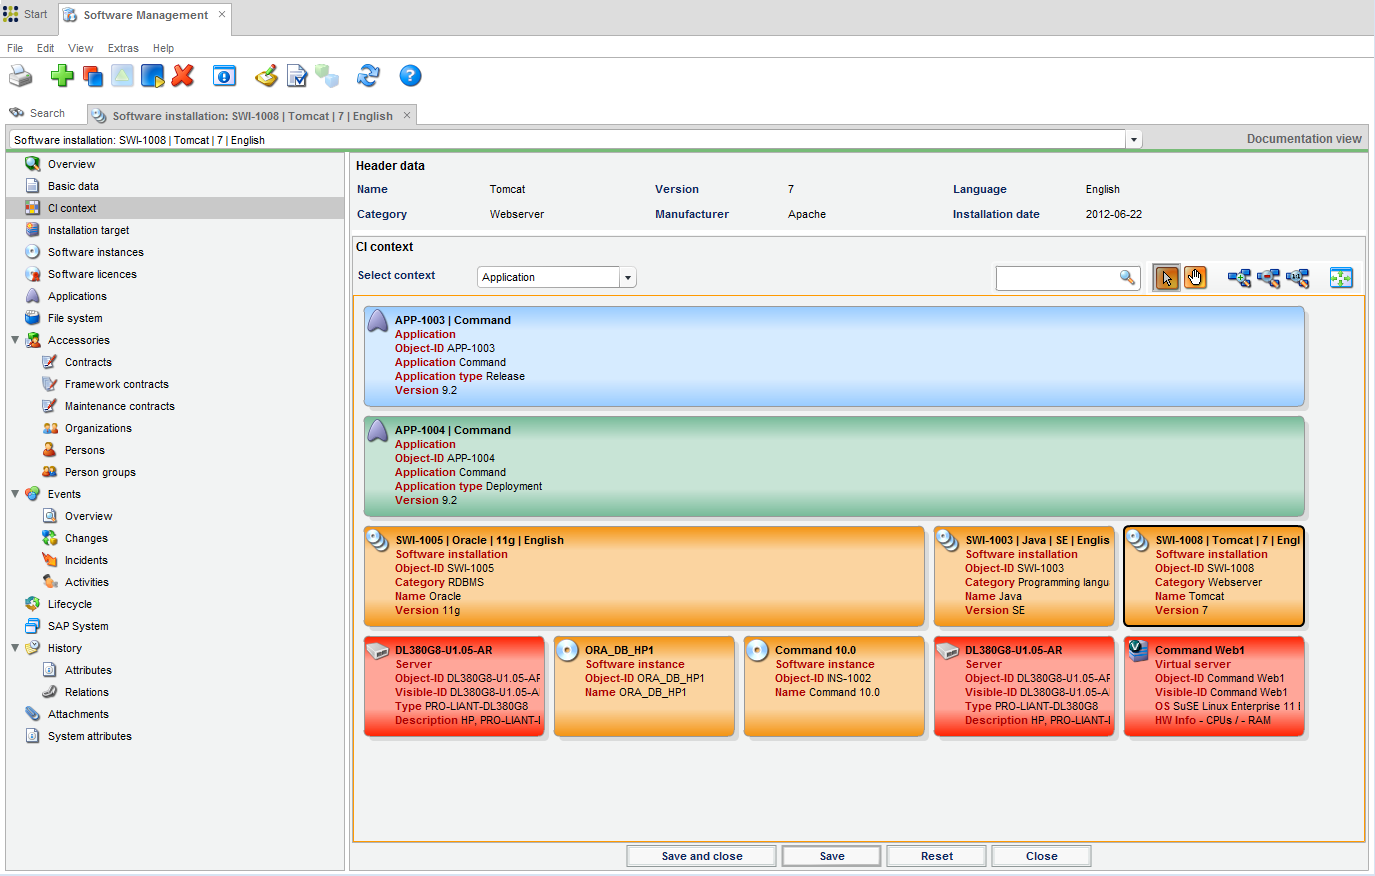The image size is (1375, 876).
Task: Open help with the question mark icon
Action: click(410, 76)
